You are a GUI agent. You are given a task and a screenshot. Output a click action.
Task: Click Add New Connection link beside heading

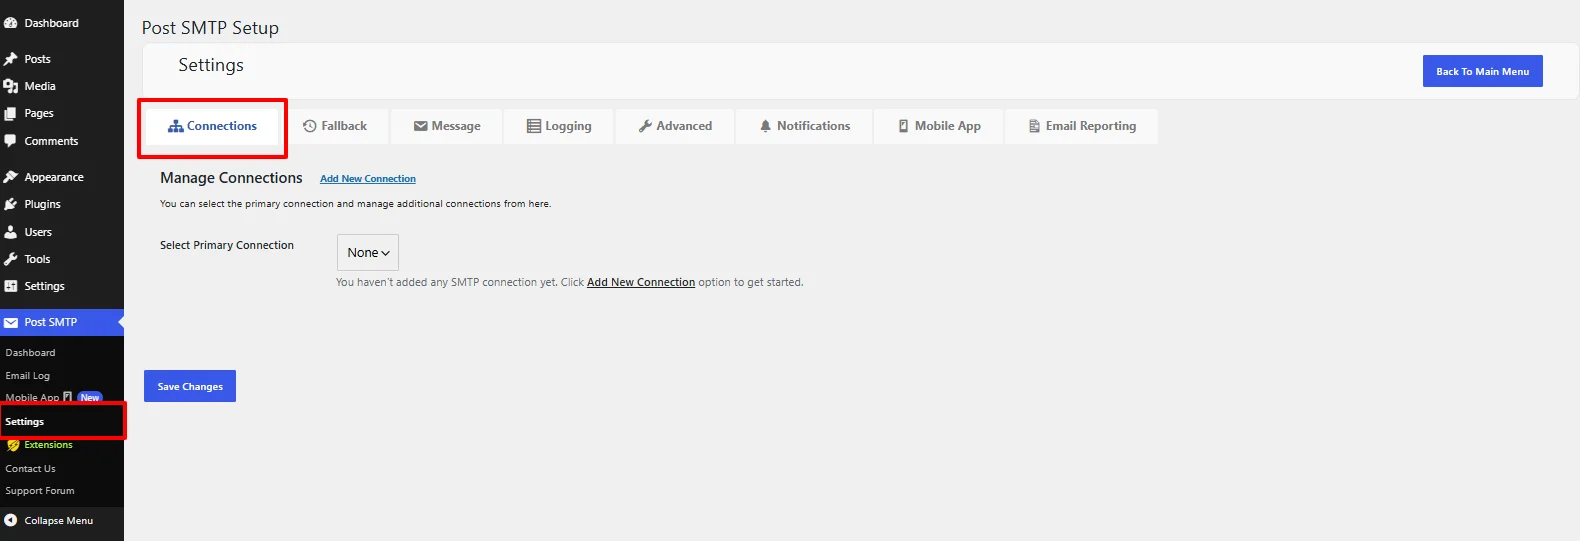pyautogui.click(x=368, y=179)
